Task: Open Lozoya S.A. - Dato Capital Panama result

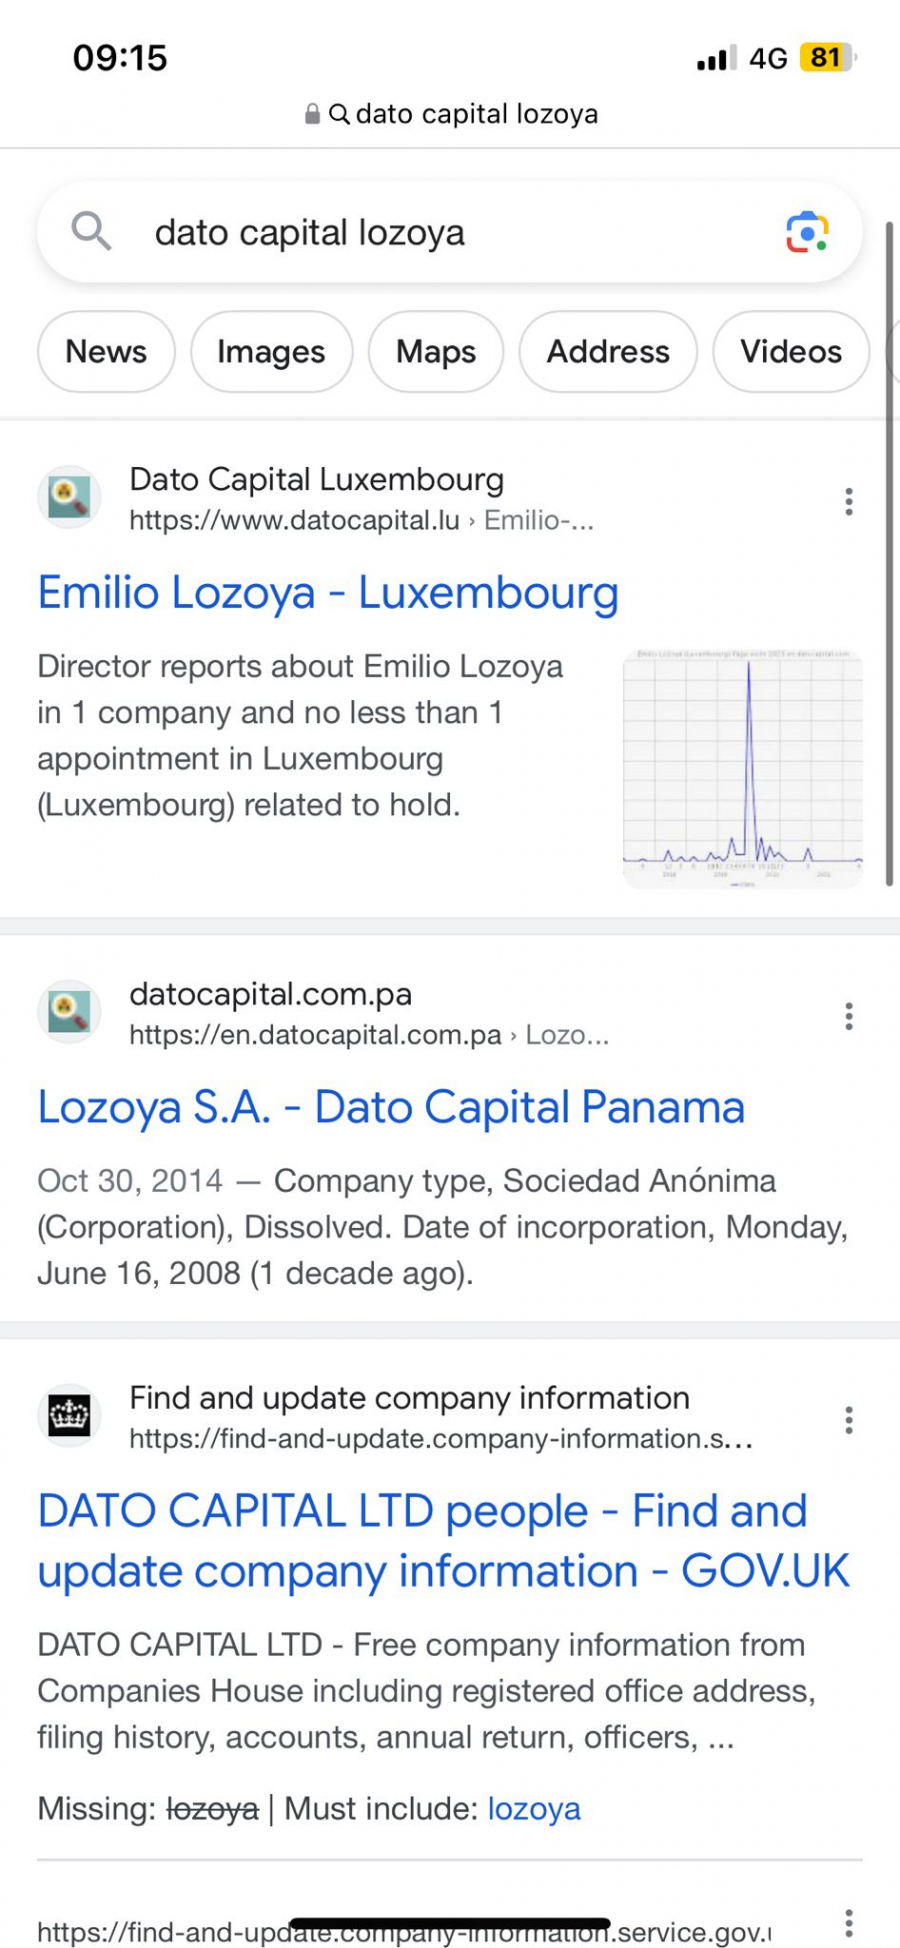Action: tap(391, 1108)
